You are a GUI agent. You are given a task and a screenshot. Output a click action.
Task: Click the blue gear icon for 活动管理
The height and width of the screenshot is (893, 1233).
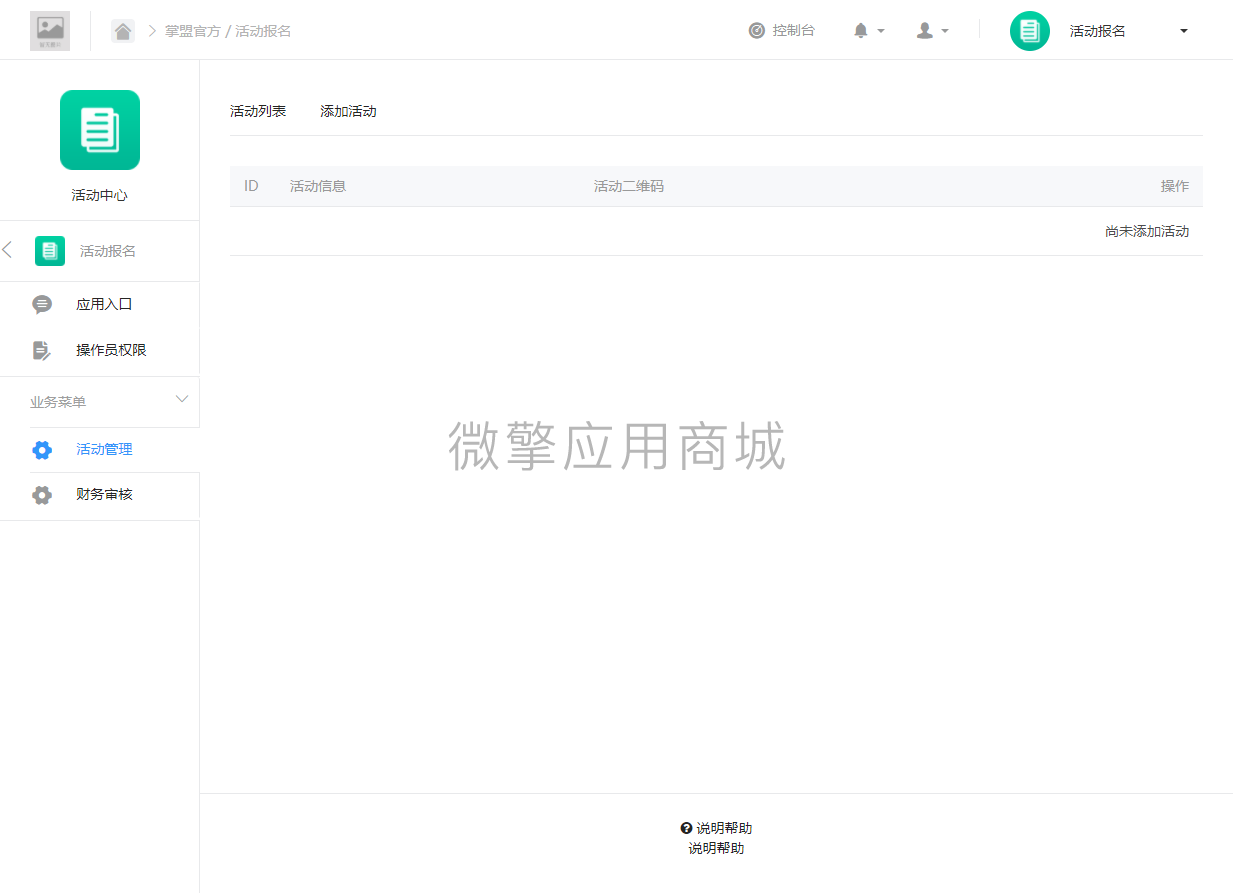(42, 450)
